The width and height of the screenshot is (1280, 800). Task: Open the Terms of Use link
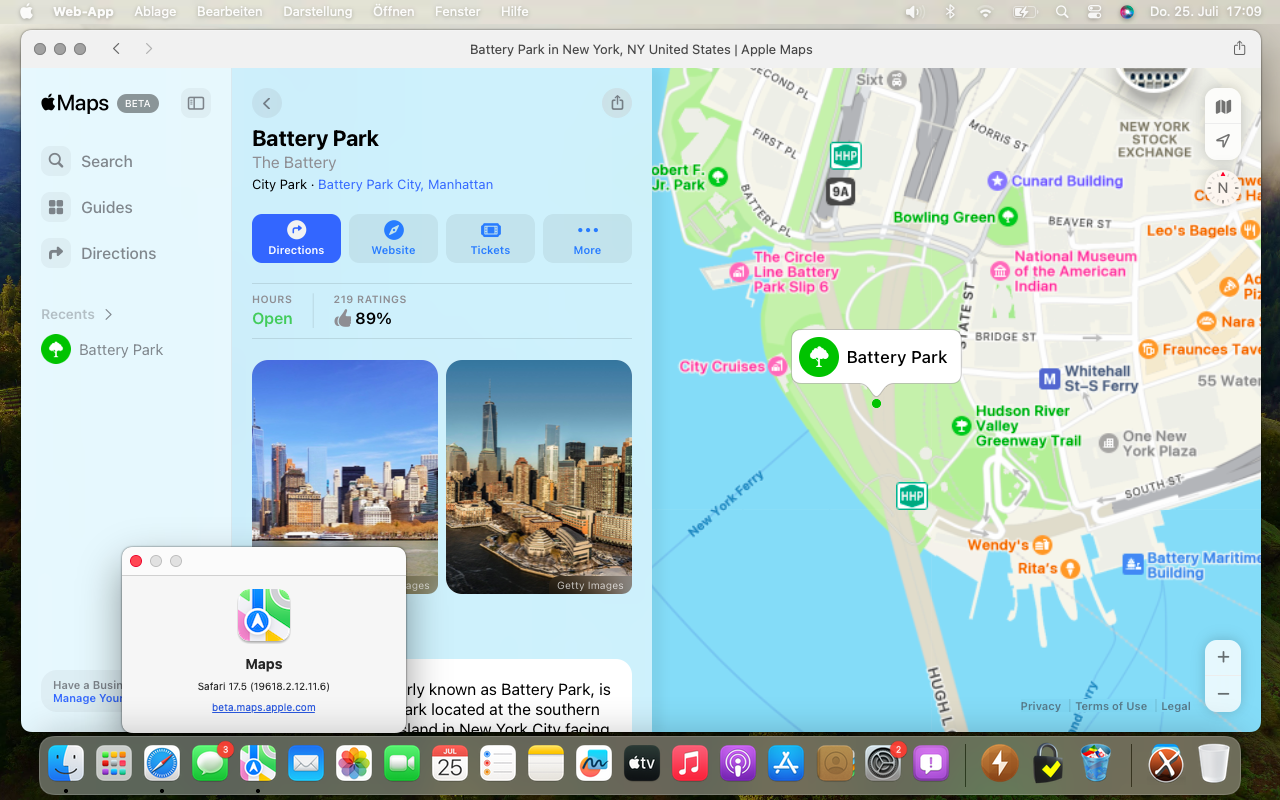click(1111, 706)
